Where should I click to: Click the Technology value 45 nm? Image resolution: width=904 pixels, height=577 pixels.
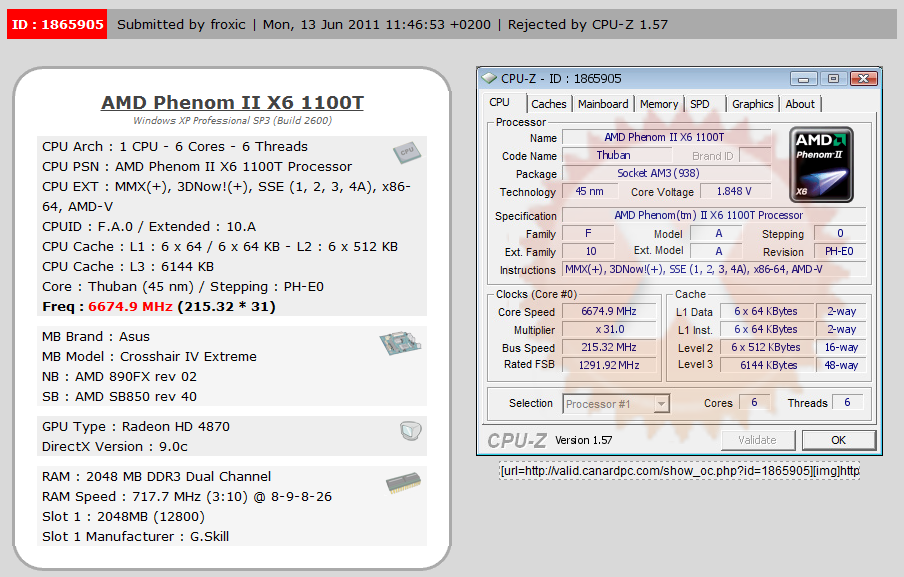tap(590, 191)
